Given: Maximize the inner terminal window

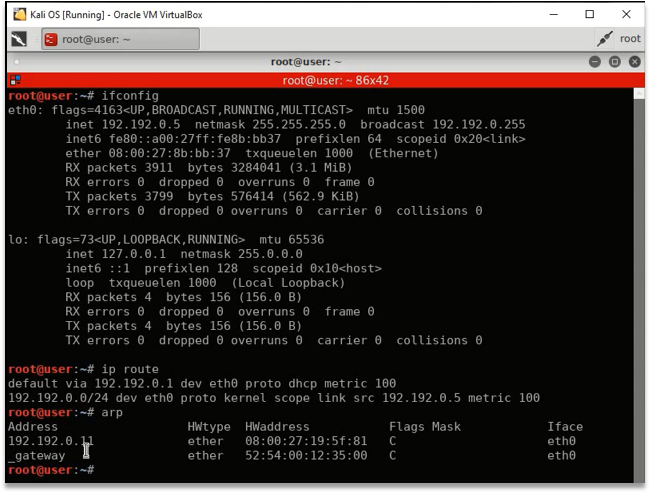Looking at the screenshot, I should click(614, 62).
